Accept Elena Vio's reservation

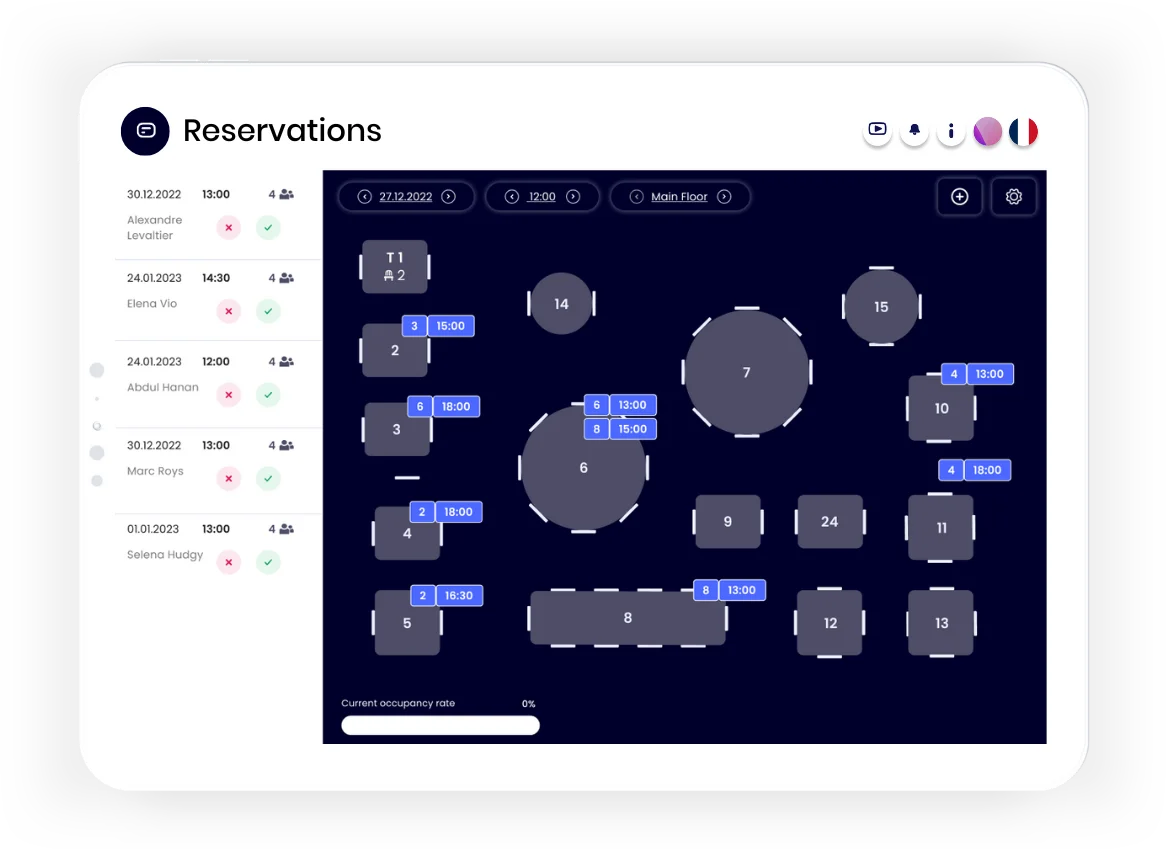[268, 311]
